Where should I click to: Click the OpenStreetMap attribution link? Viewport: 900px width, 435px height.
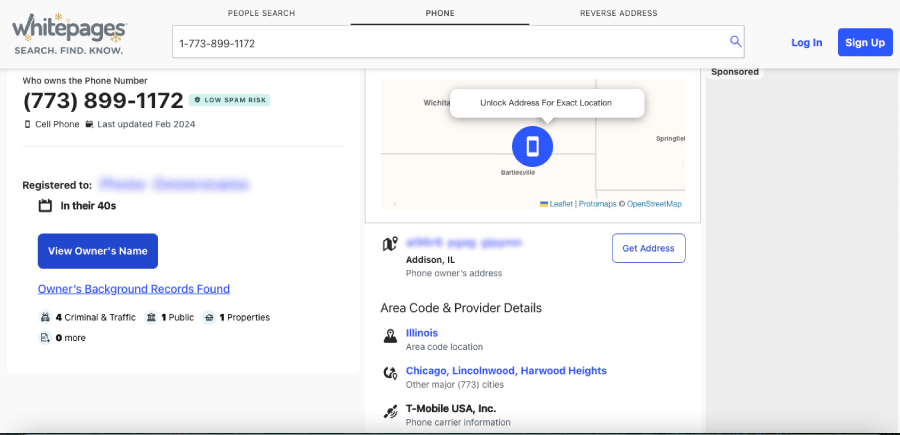pos(654,204)
